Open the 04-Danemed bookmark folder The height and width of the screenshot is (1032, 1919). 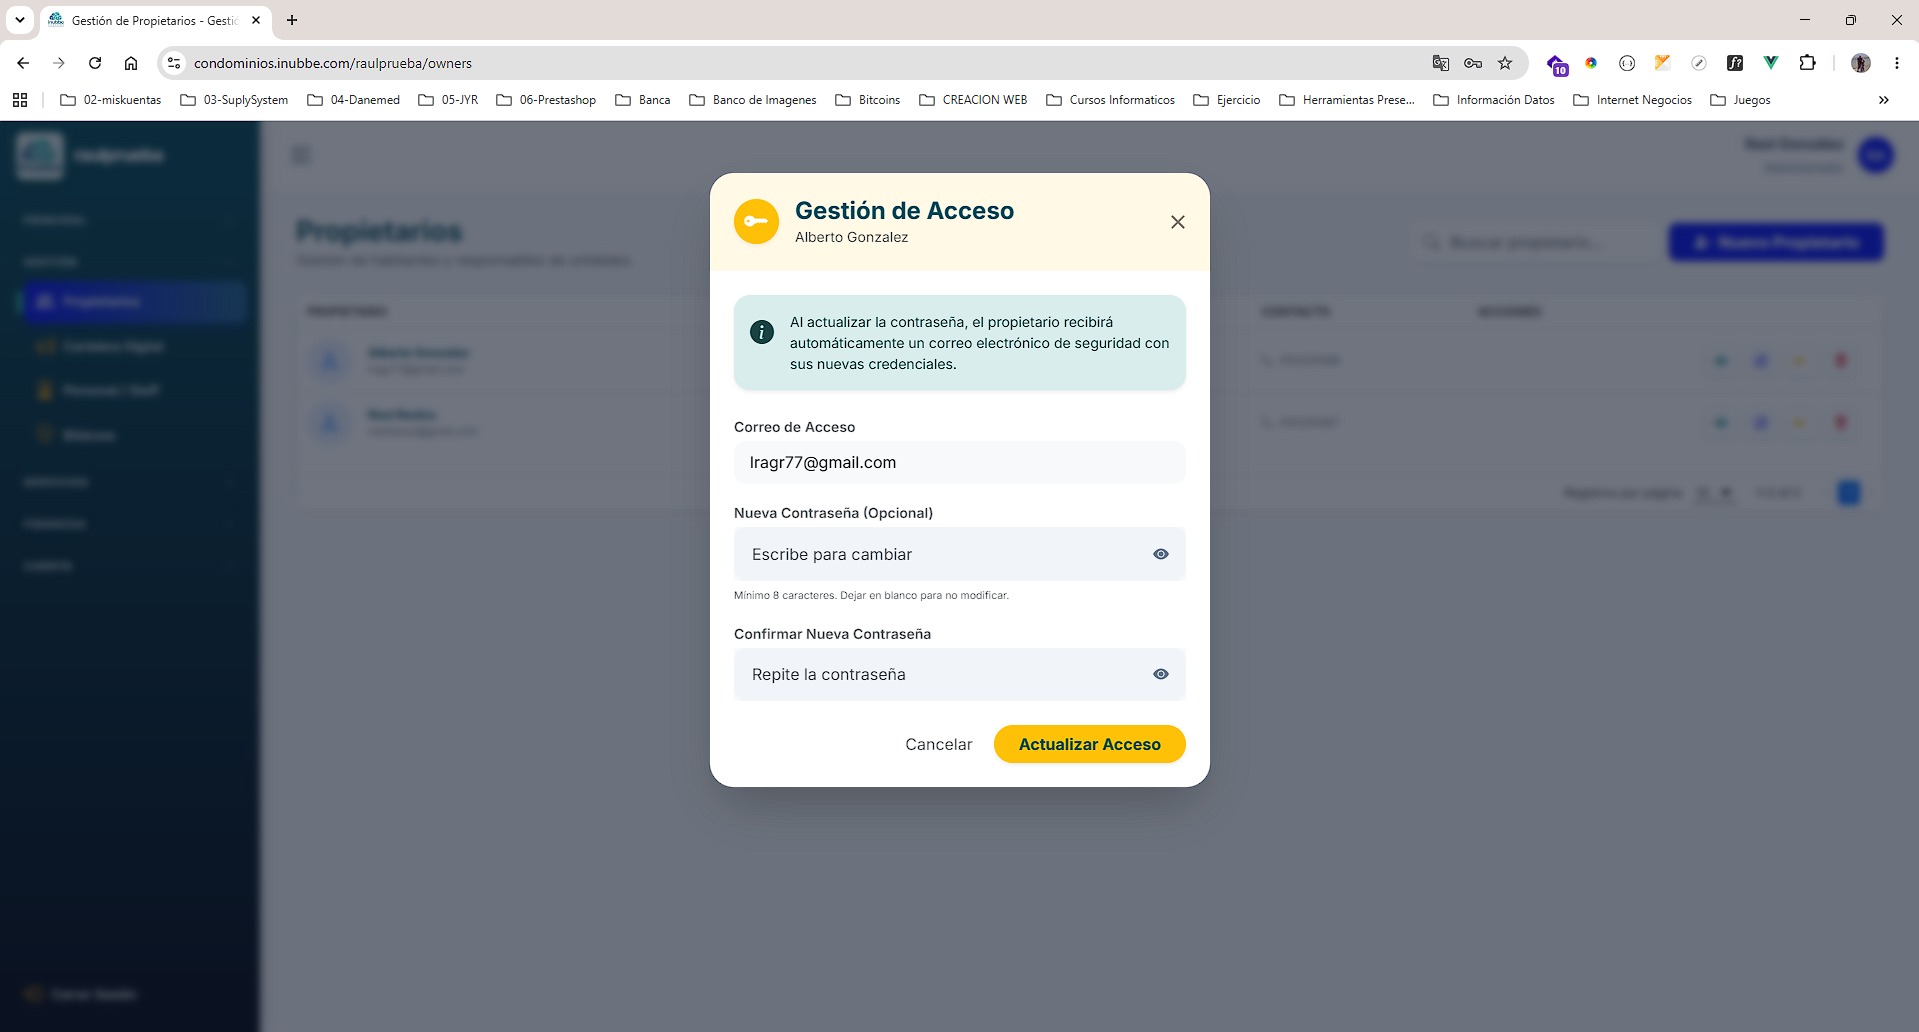354,100
